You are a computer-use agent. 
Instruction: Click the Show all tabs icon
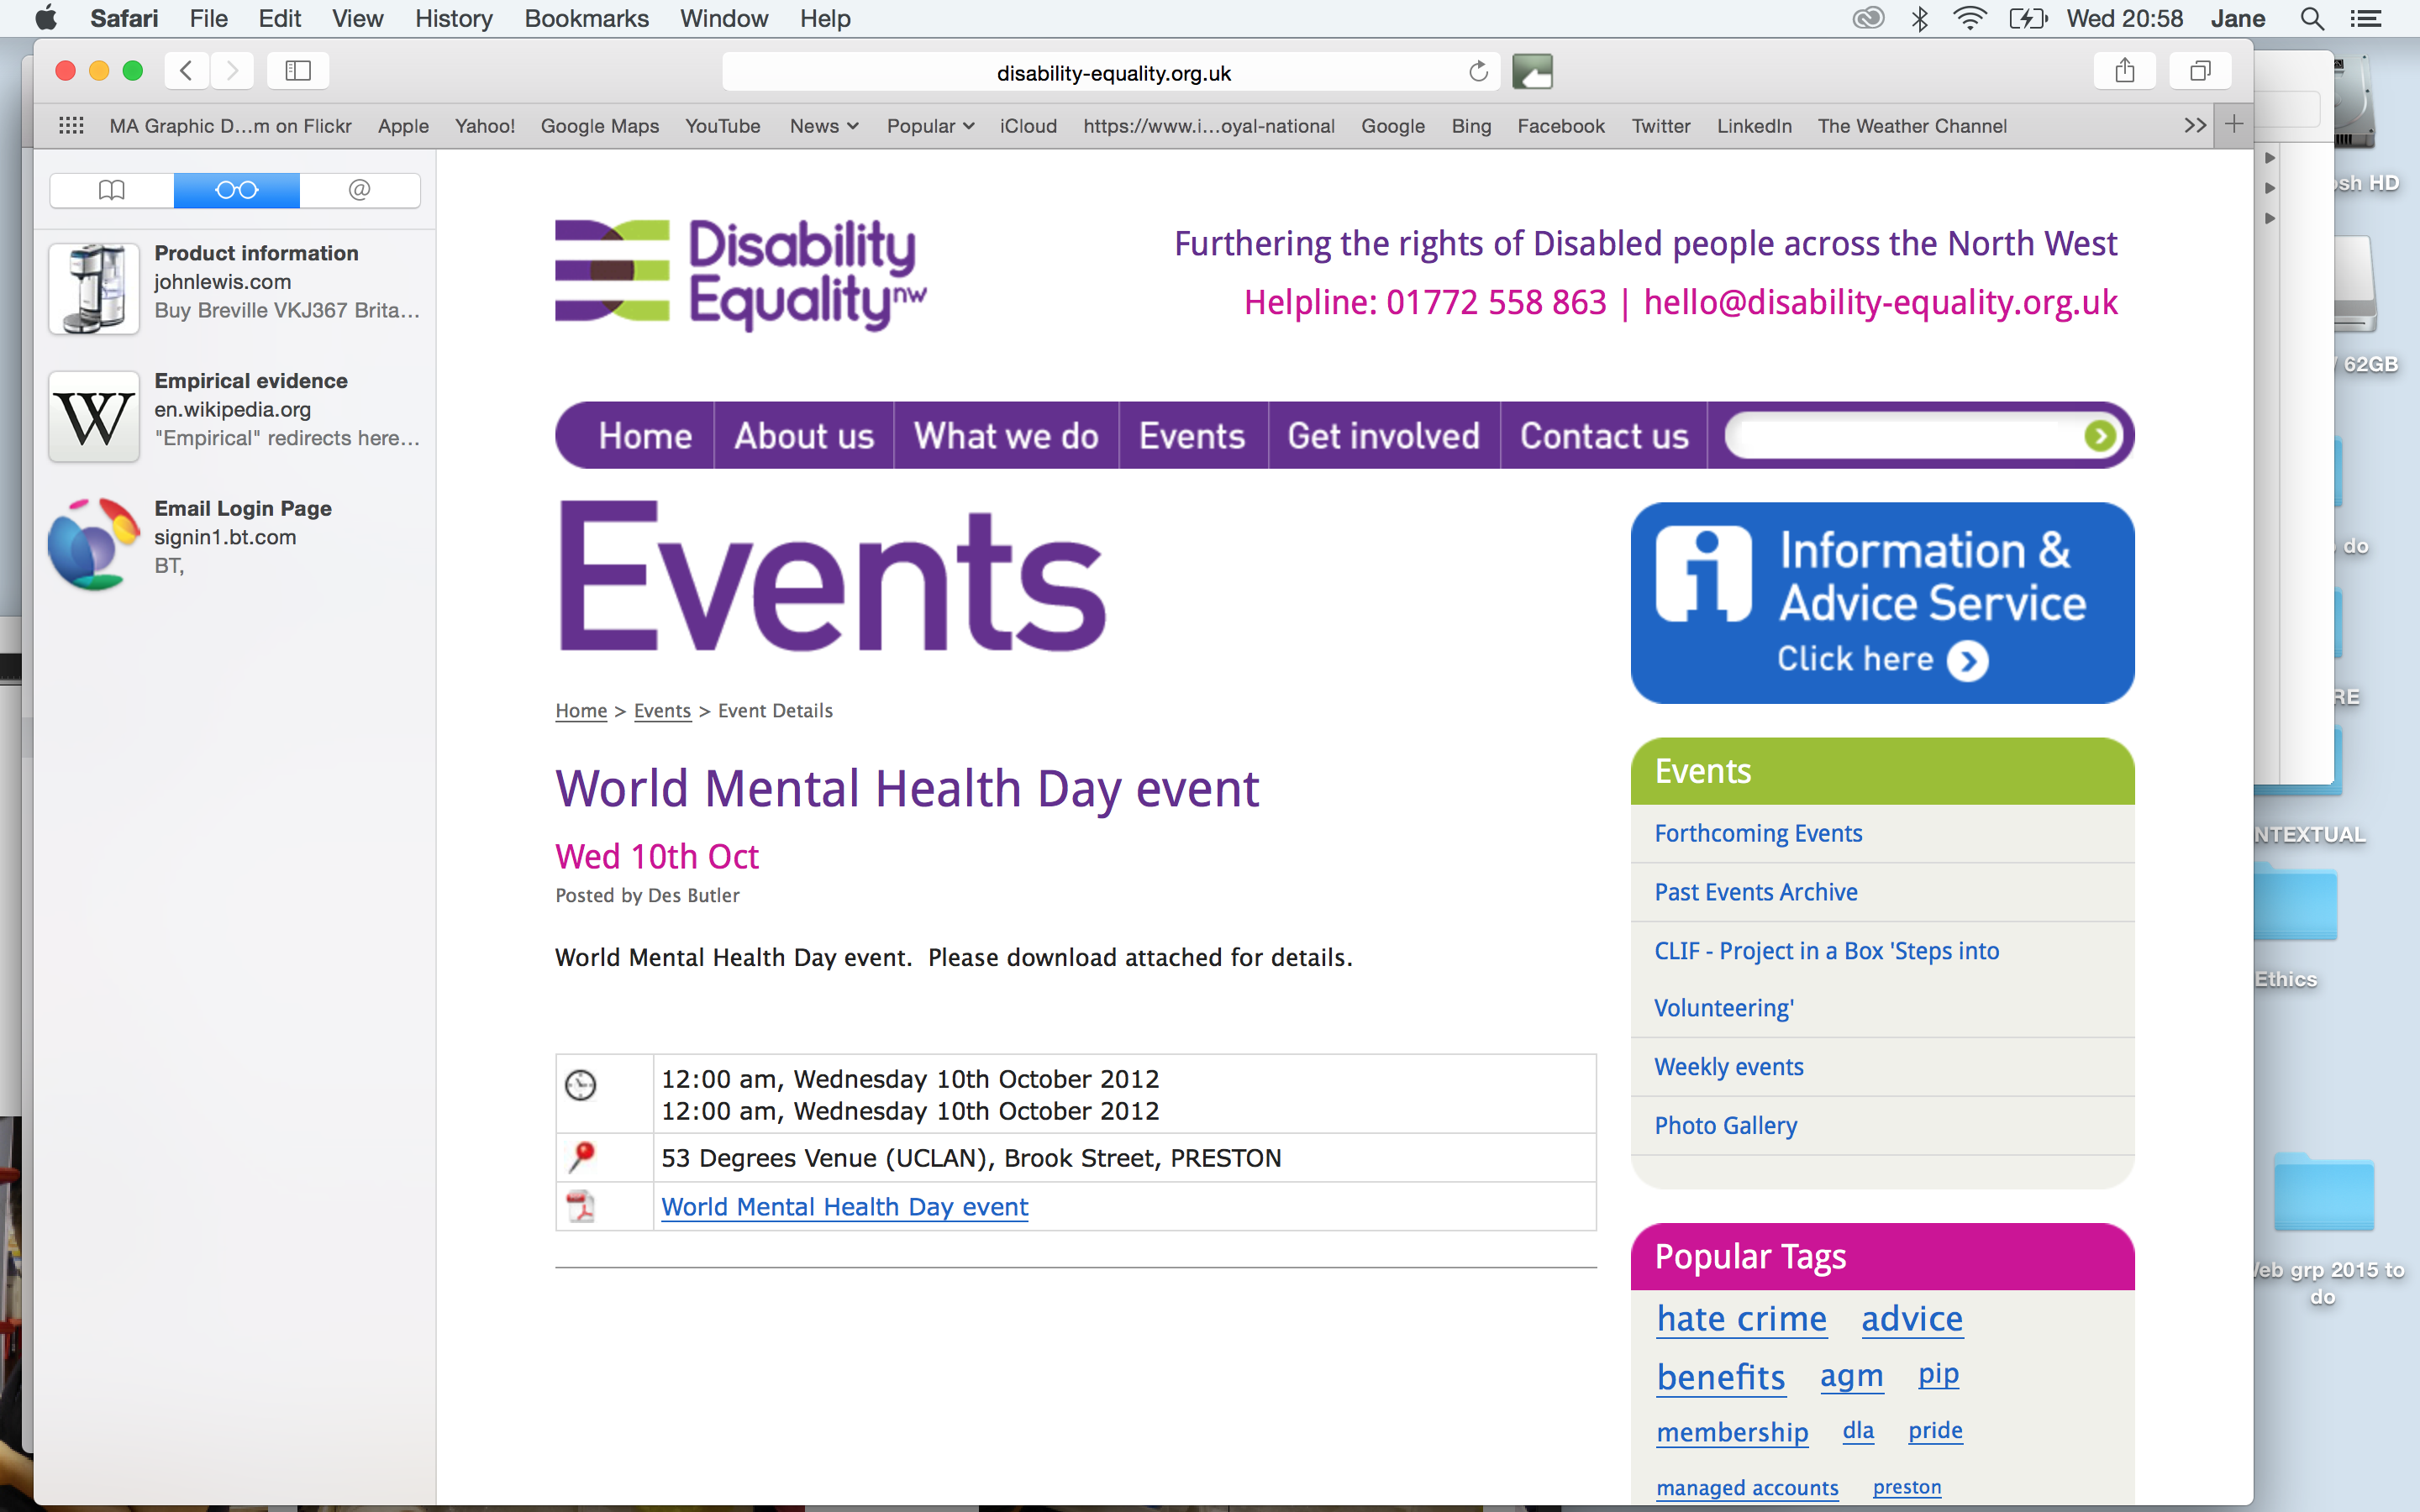point(2199,71)
